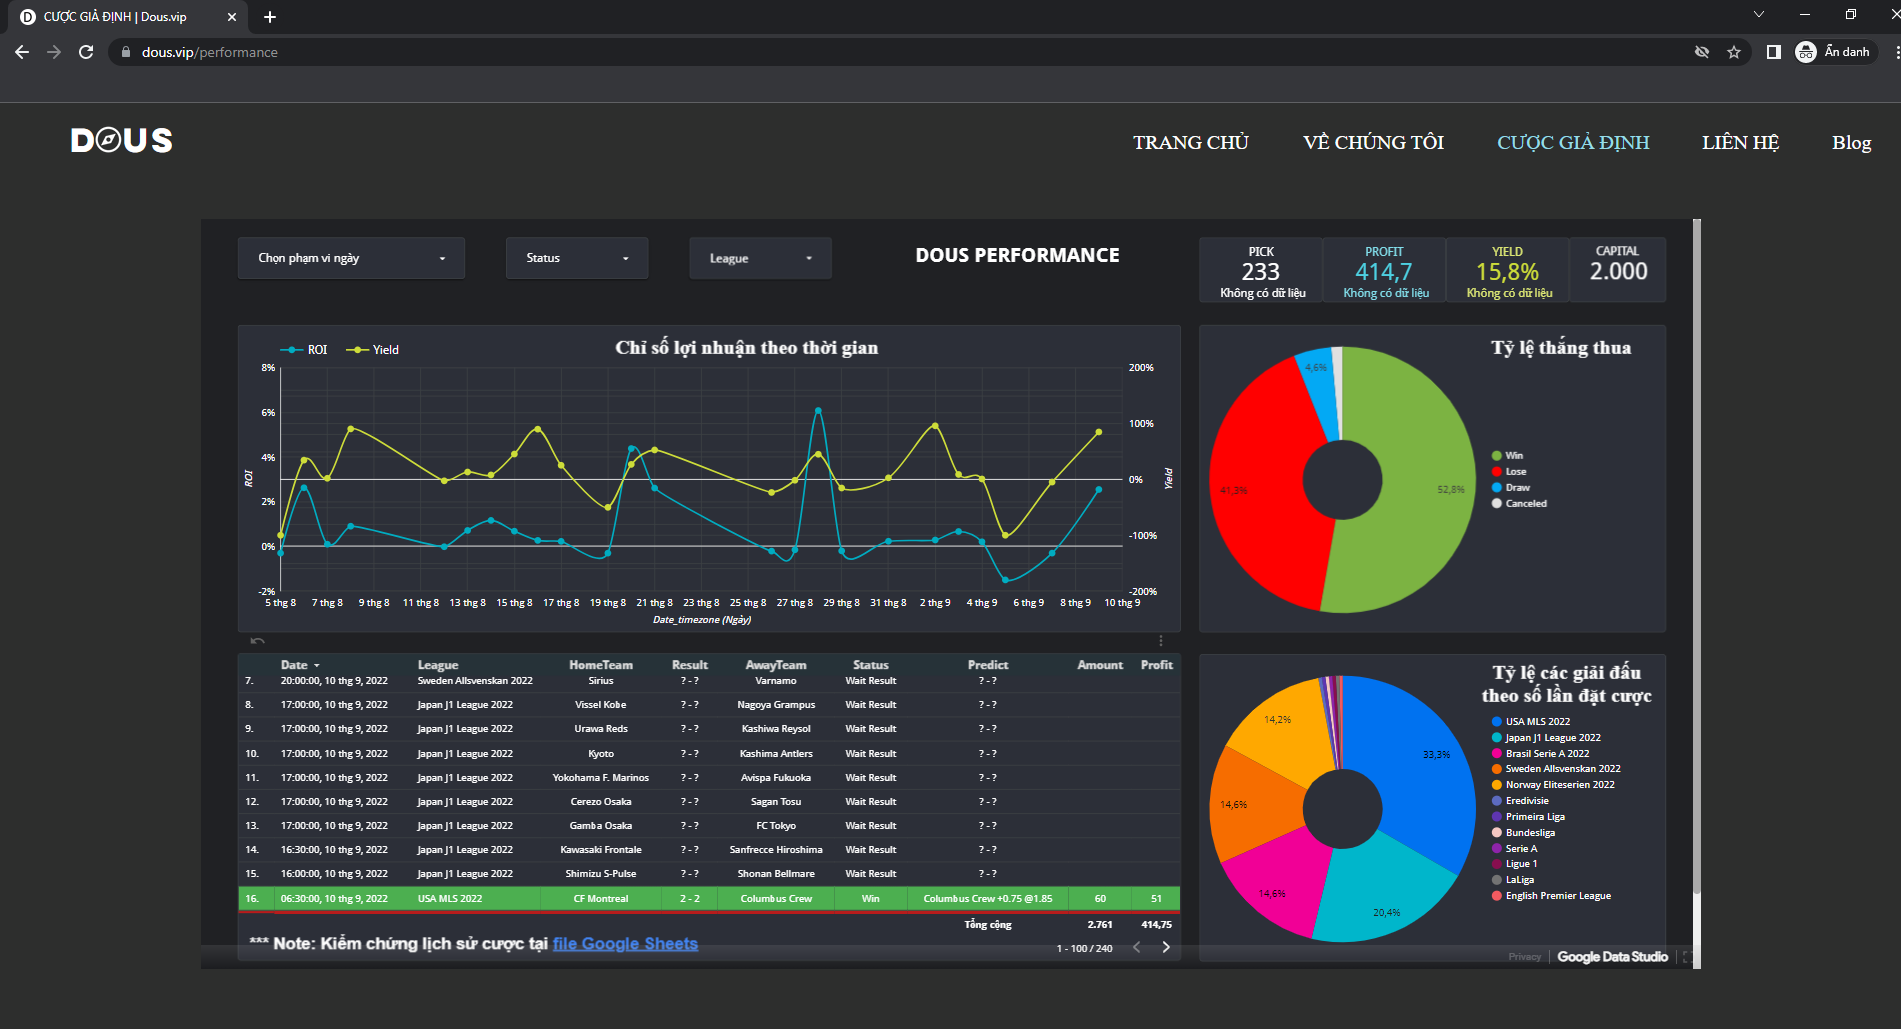Reload the page with the refresh icon
Image resolution: width=1901 pixels, height=1029 pixels.
tap(86, 52)
